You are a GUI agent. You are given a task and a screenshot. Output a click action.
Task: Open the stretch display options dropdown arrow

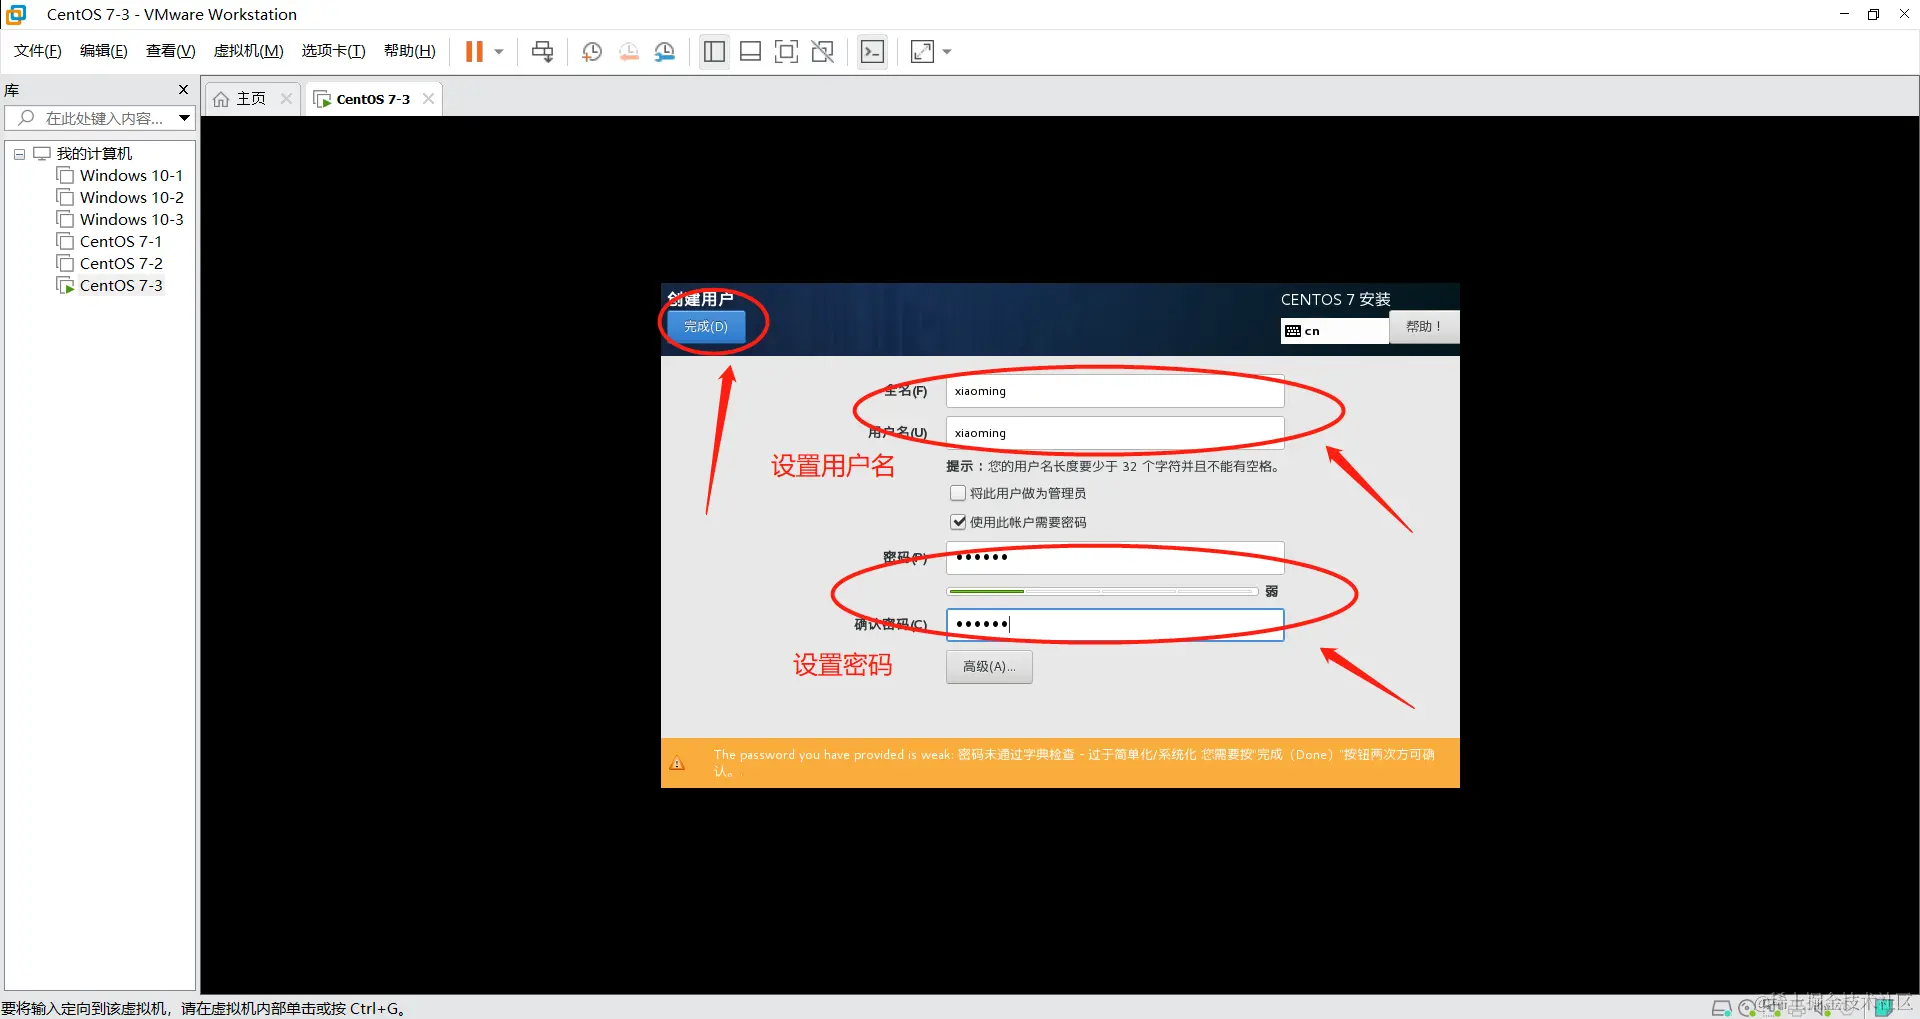(947, 52)
